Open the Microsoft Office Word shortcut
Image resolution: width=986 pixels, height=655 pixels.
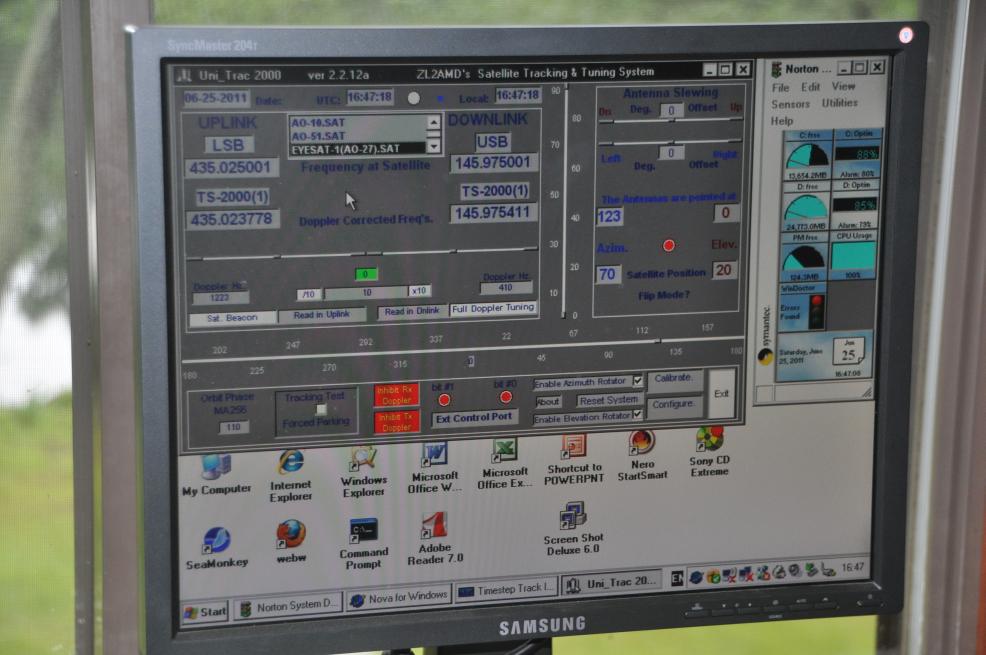point(435,468)
